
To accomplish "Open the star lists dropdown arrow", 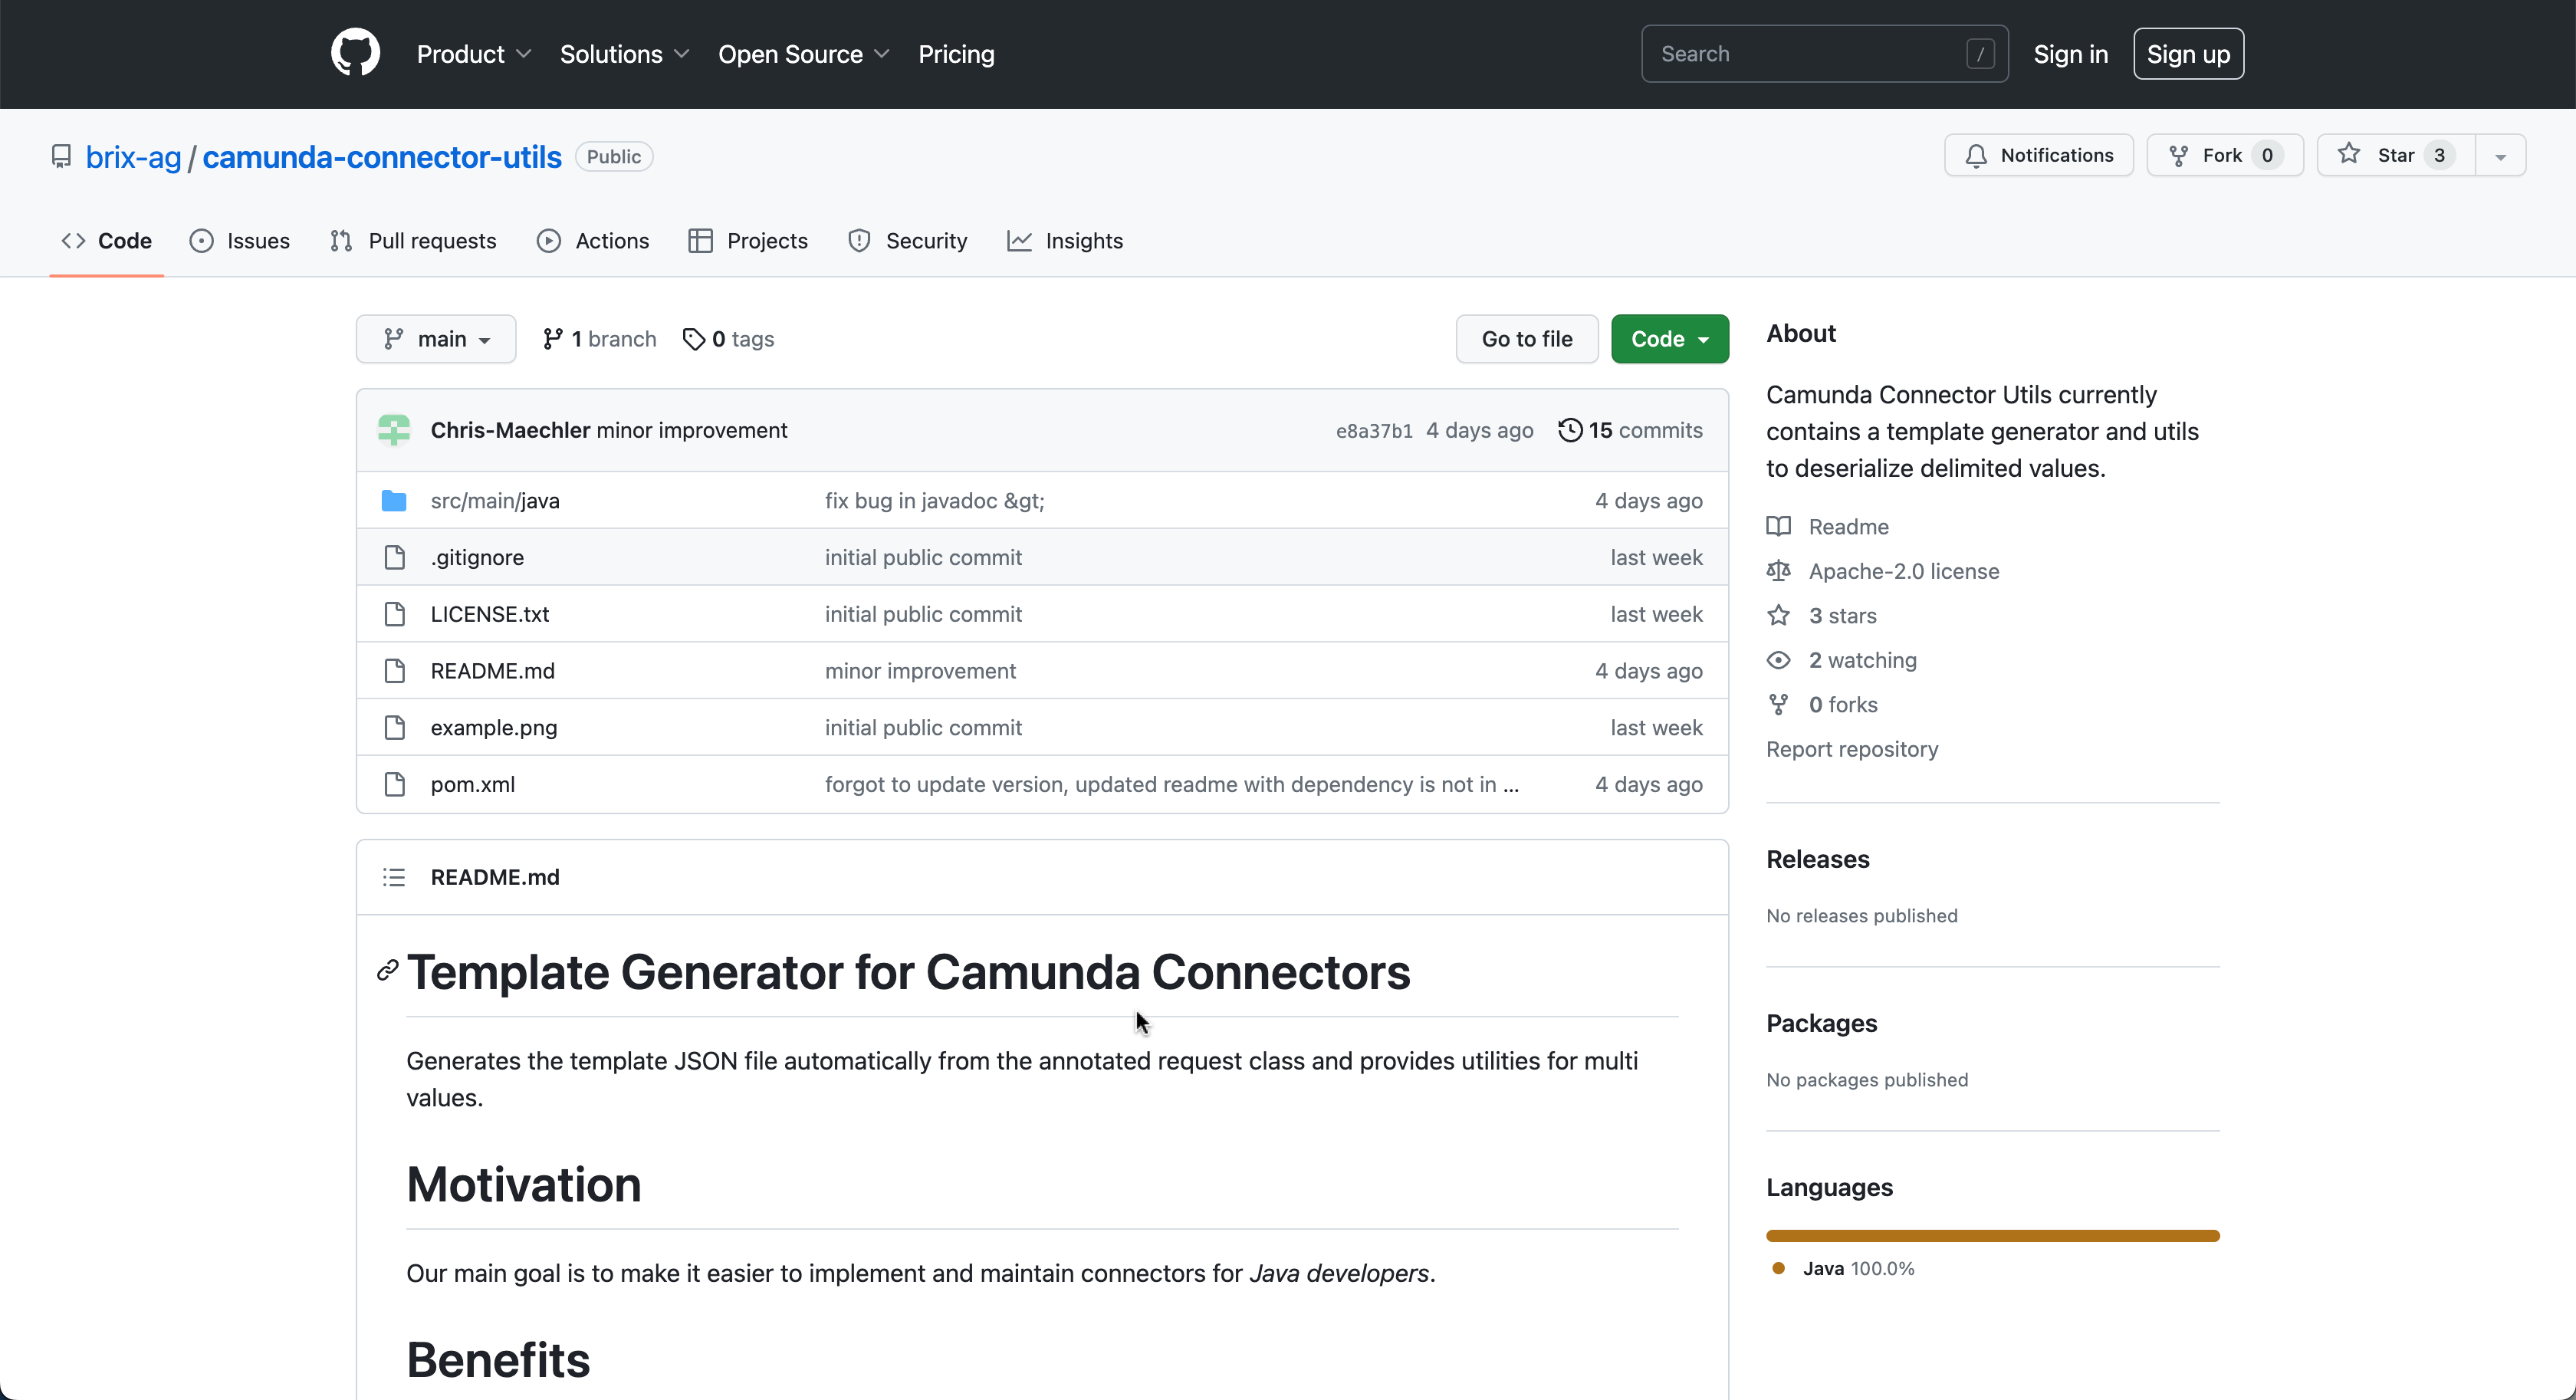I will click(2500, 156).
